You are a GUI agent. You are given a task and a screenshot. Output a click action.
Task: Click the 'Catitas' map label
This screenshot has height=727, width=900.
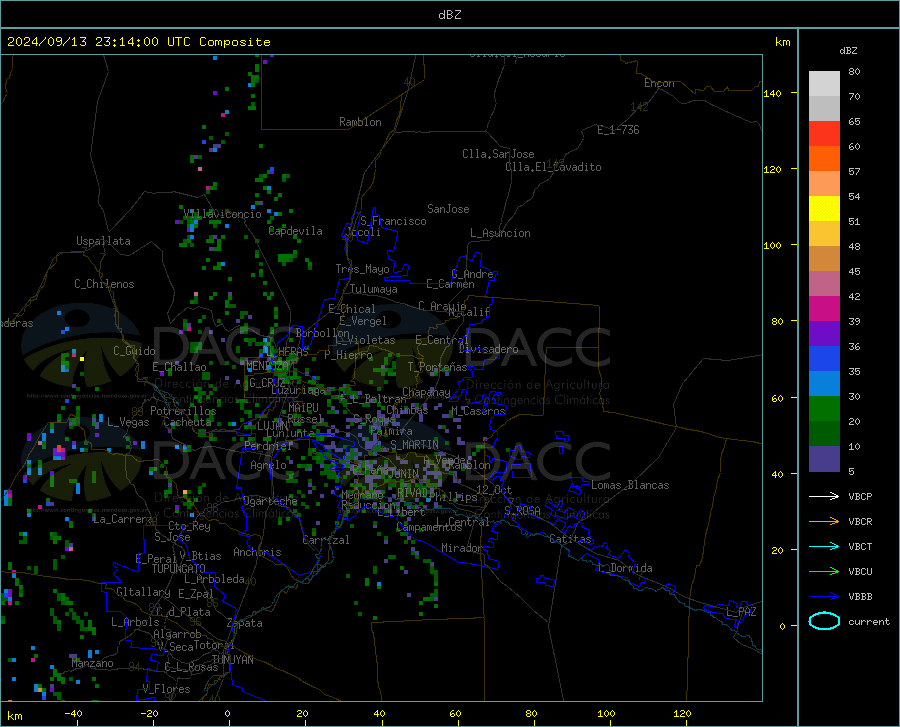(571, 539)
